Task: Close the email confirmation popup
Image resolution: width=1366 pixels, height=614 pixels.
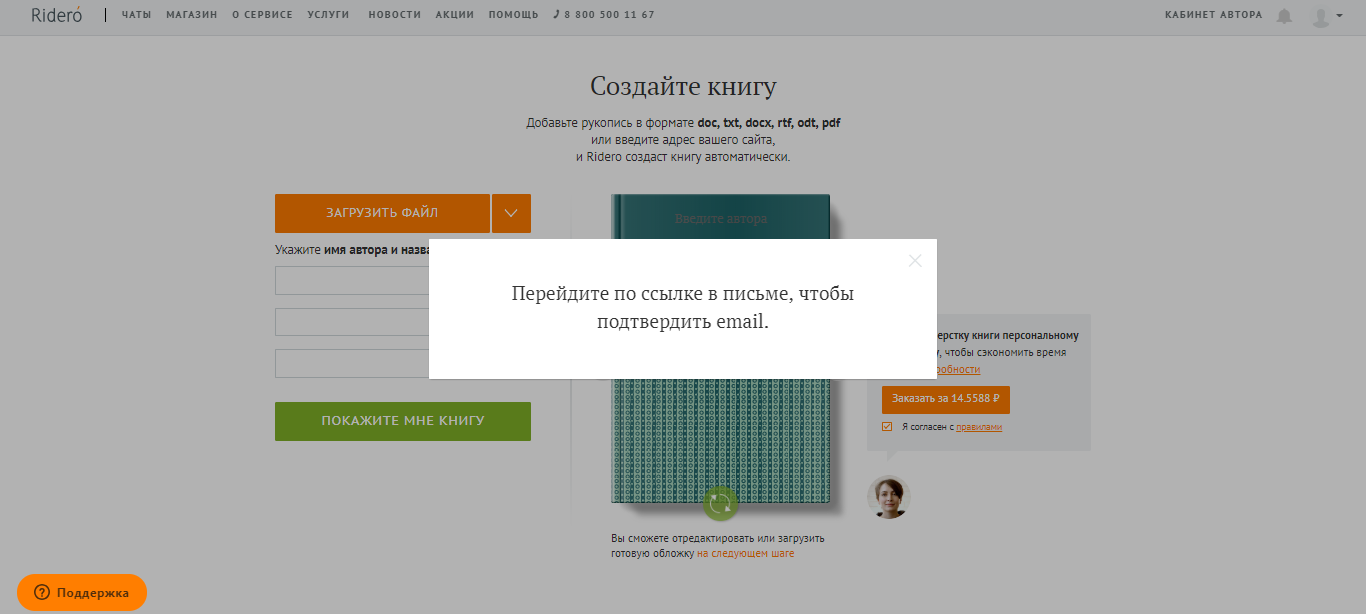Action: pyautogui.click(x=914, y=261)
